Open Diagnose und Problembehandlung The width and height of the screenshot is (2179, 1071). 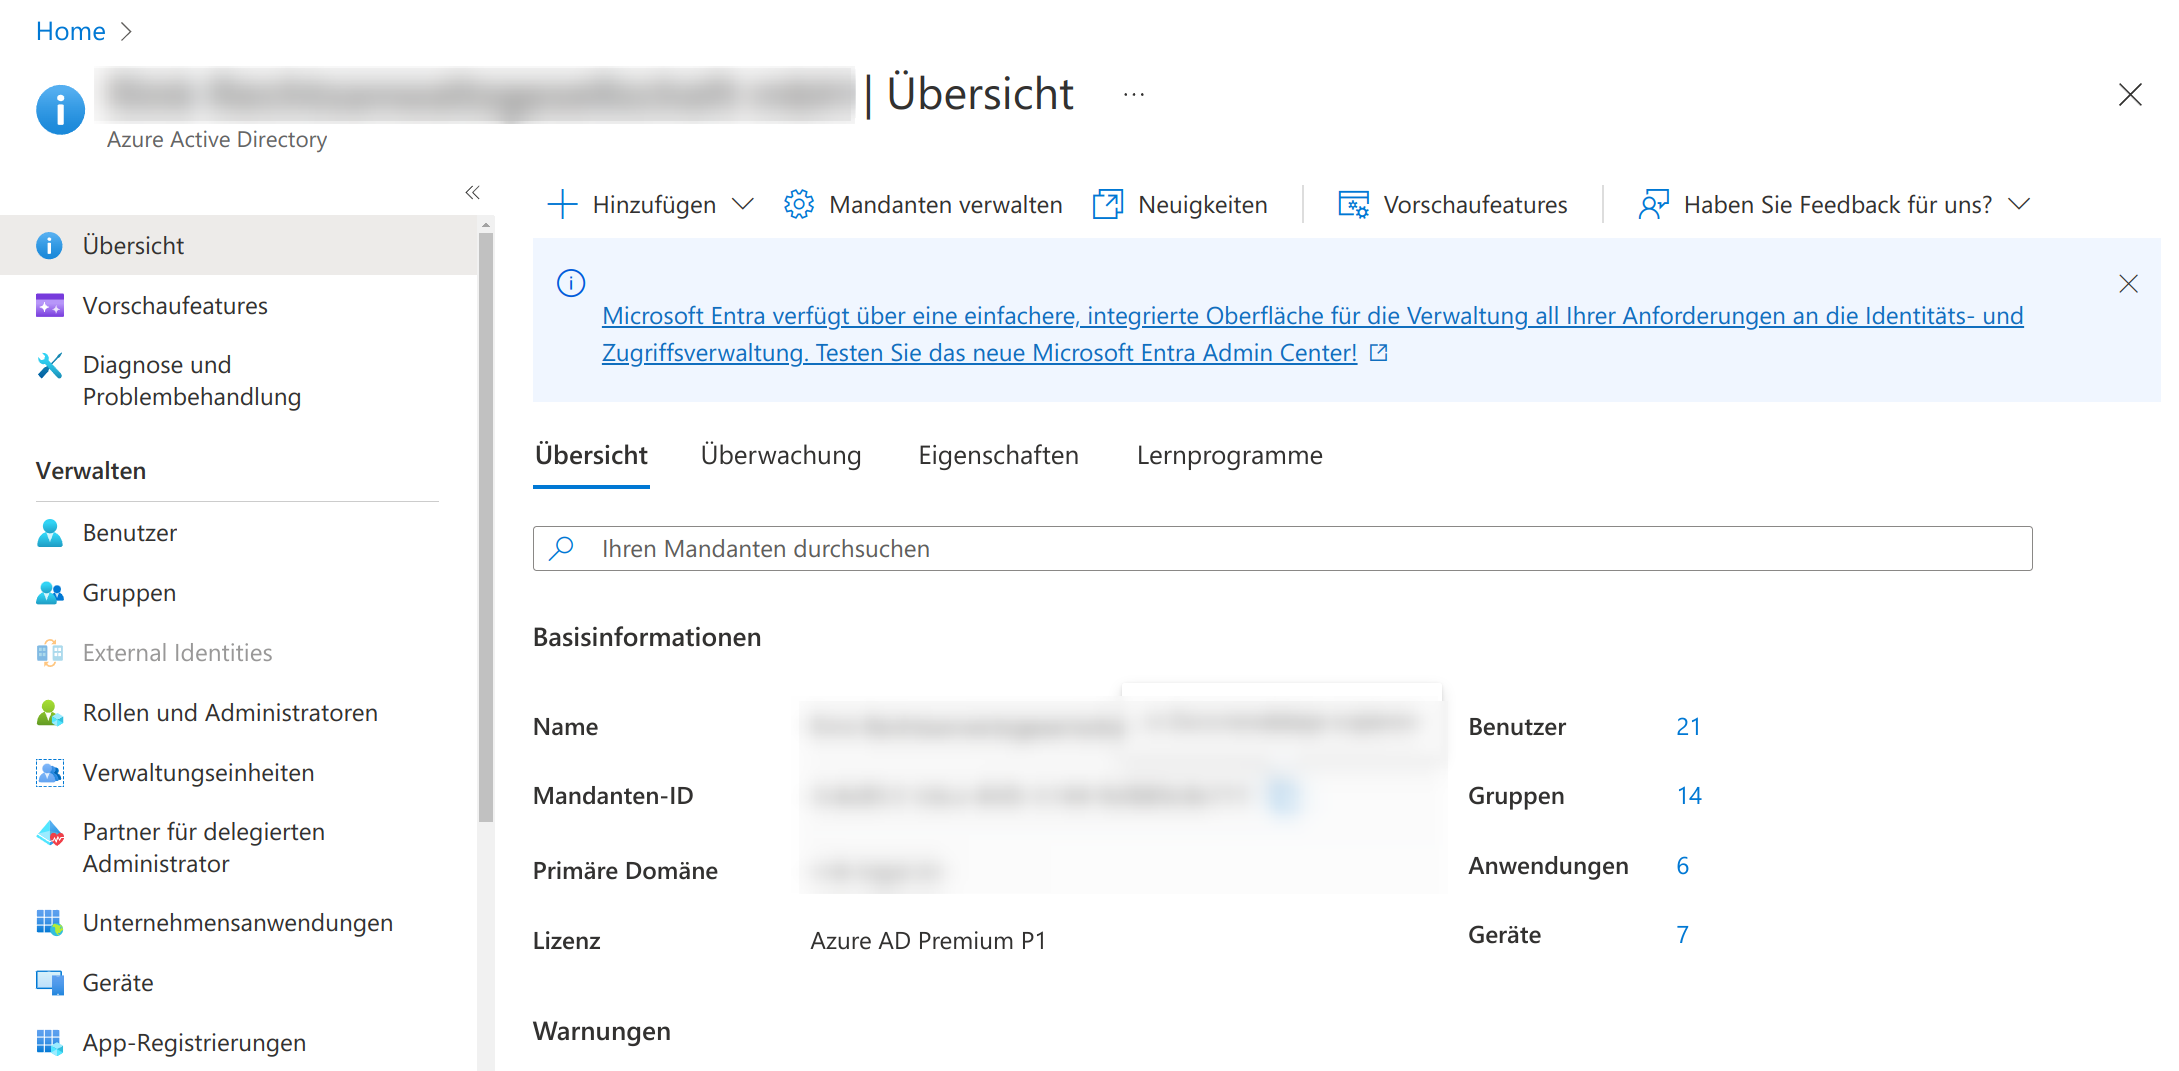click(x=191, y=380)
